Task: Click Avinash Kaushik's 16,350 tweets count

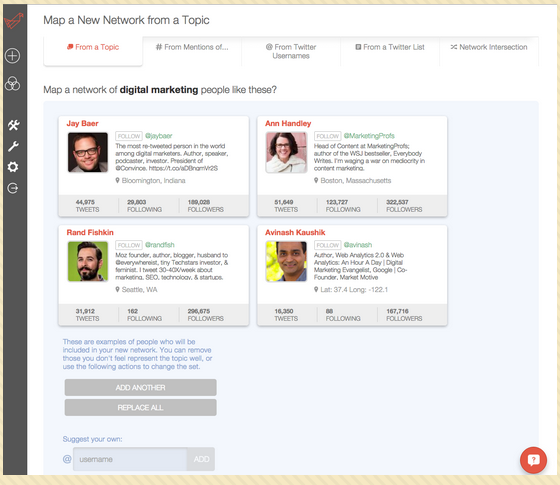Action: tap(284, 311)
